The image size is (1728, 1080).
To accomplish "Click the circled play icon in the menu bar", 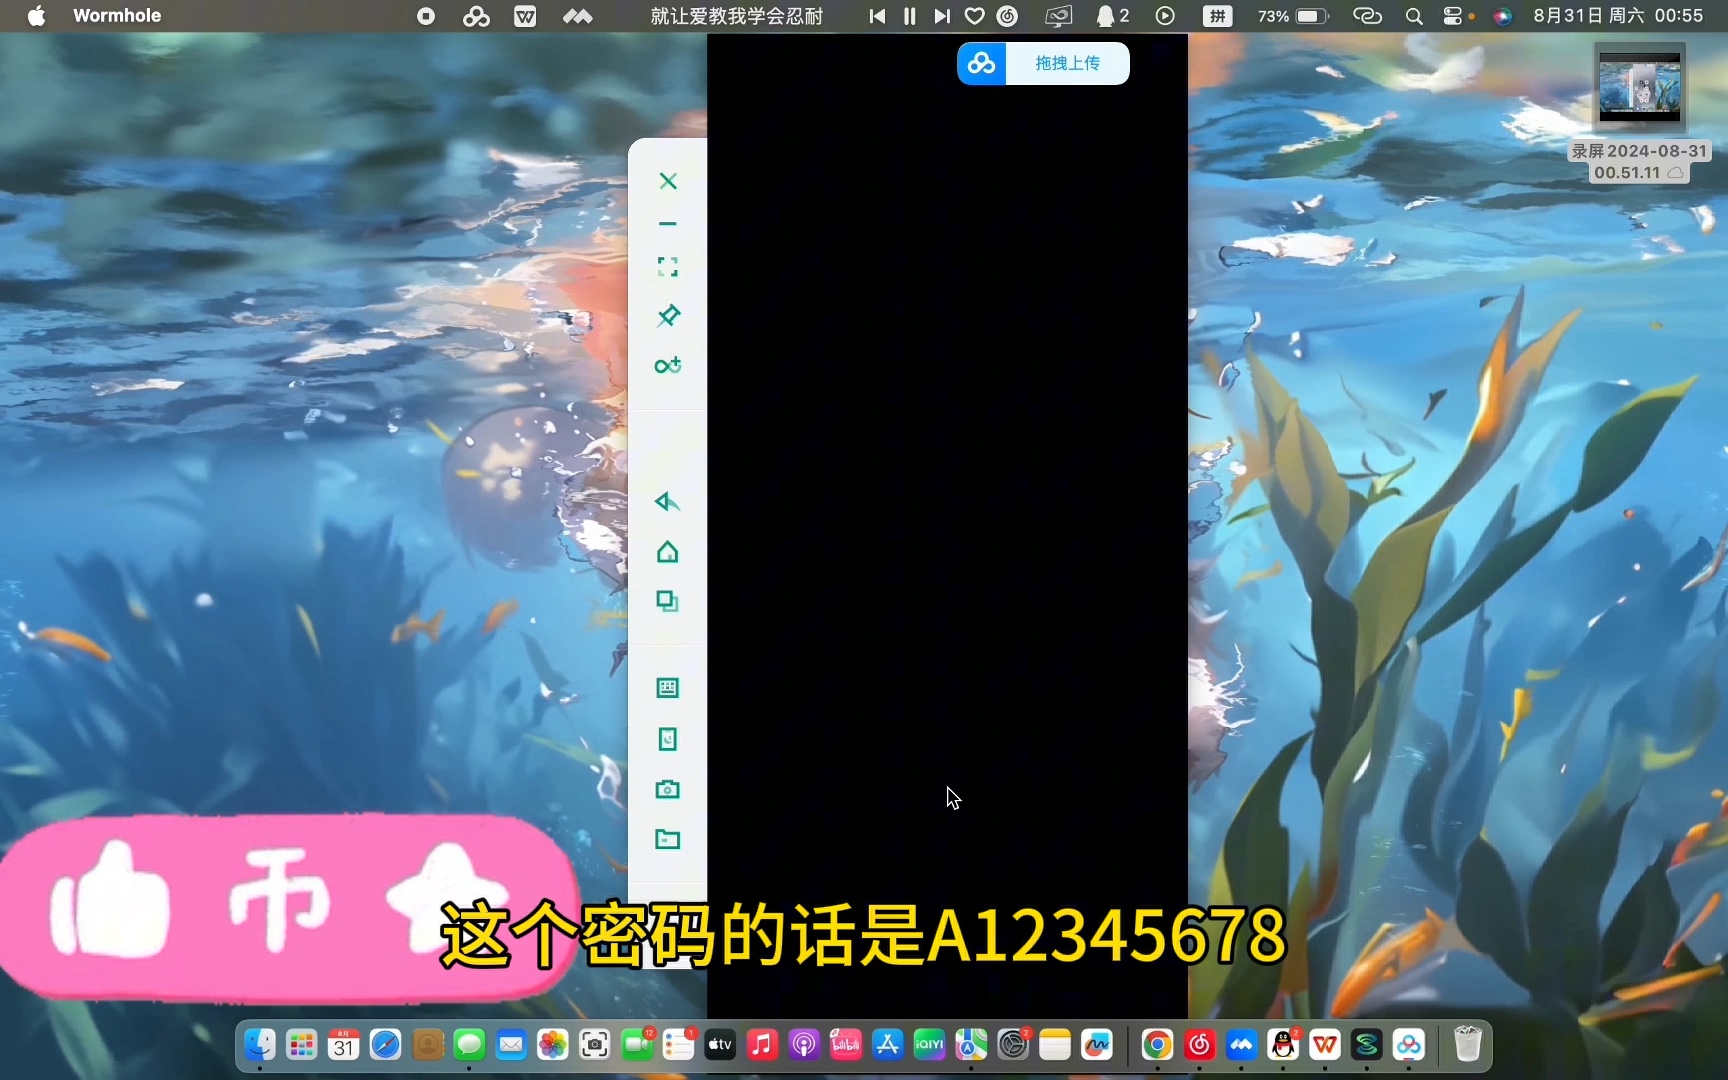I will [1165, 16].
